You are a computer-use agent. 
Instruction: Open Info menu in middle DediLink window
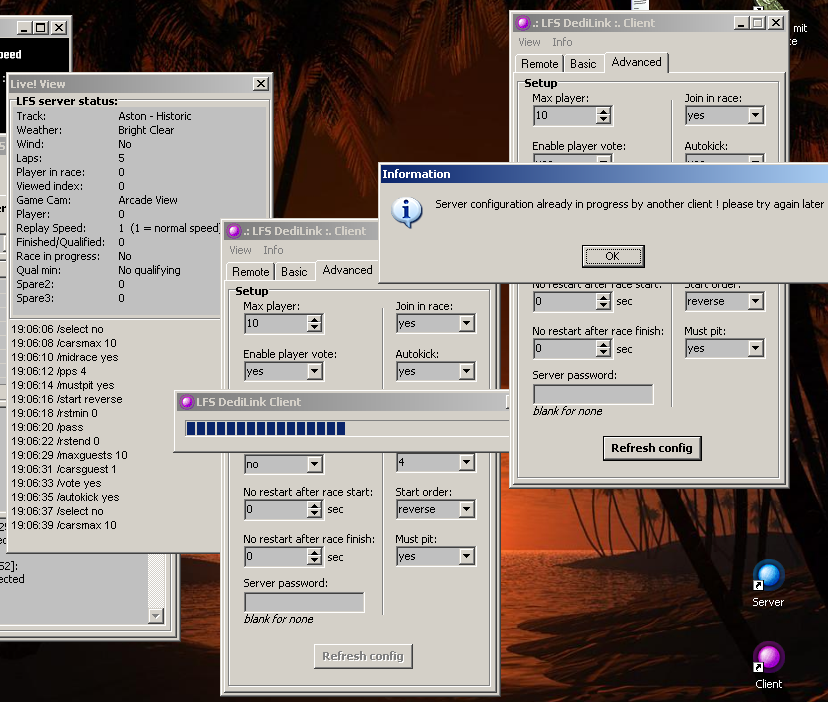[273, 250]
